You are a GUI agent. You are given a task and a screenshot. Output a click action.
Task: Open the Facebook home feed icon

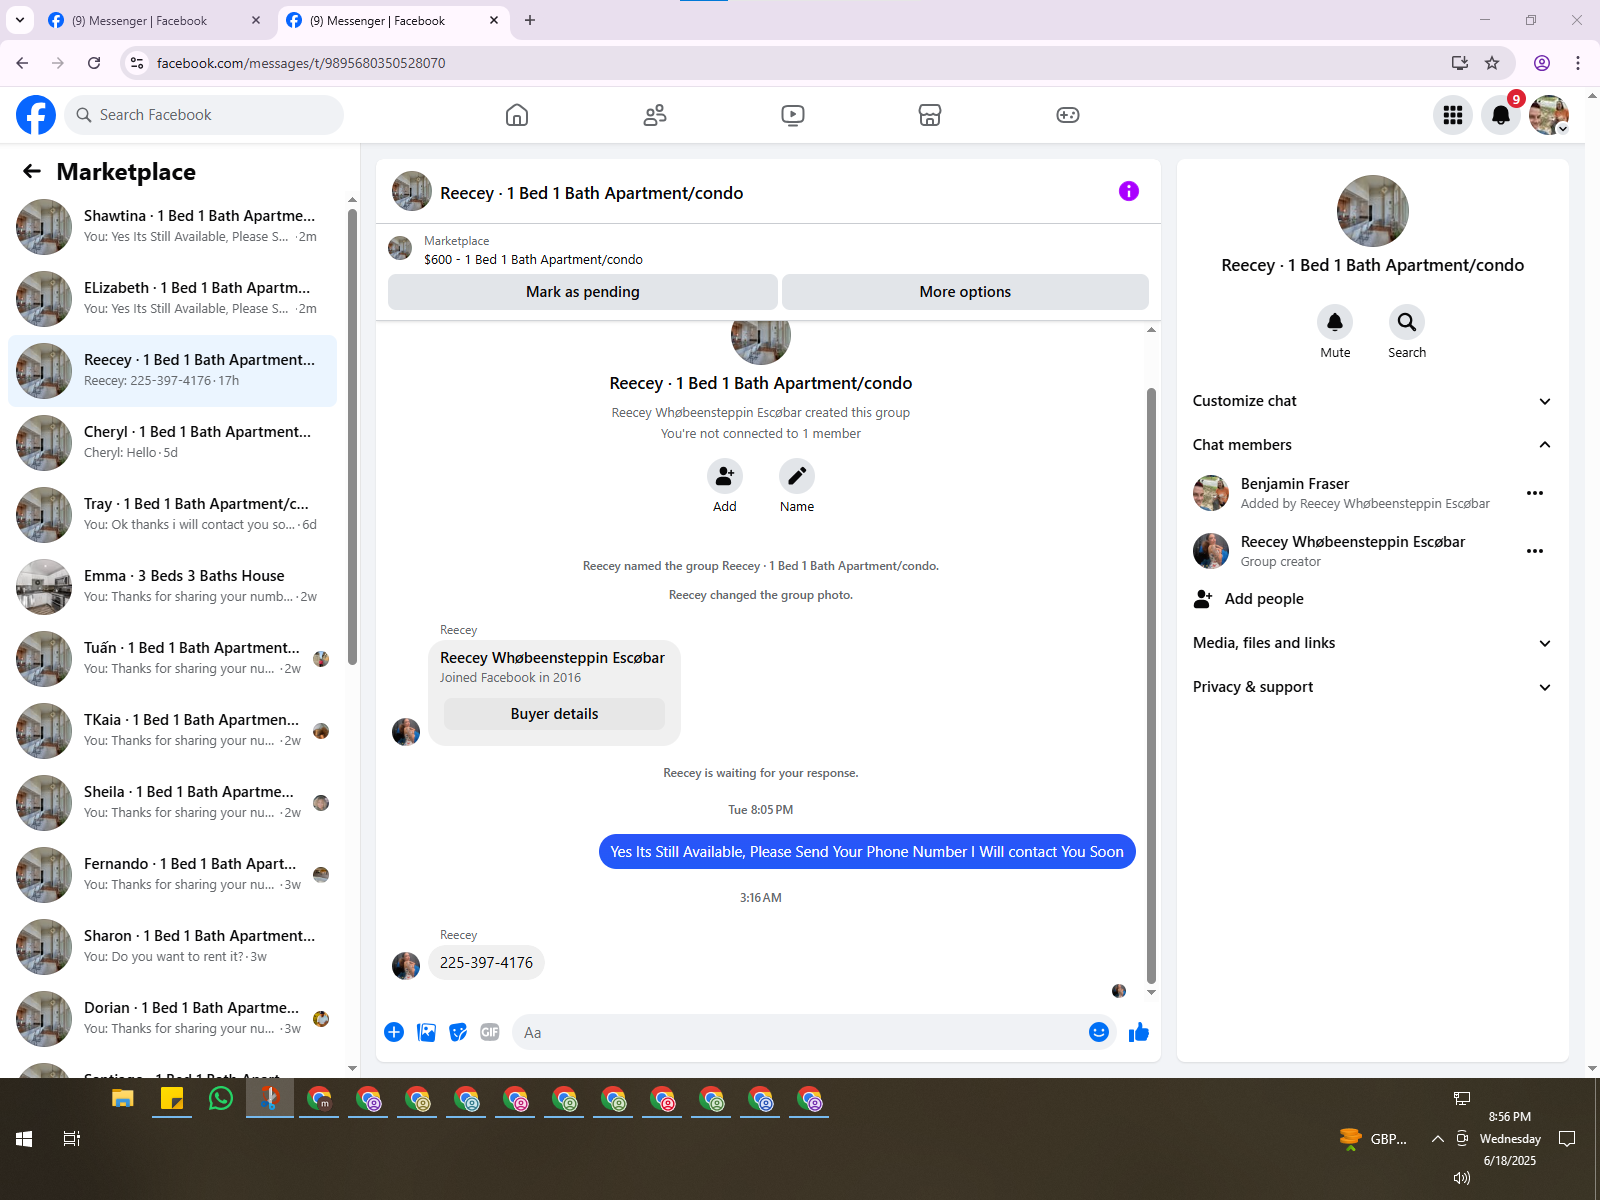(517, 115)
